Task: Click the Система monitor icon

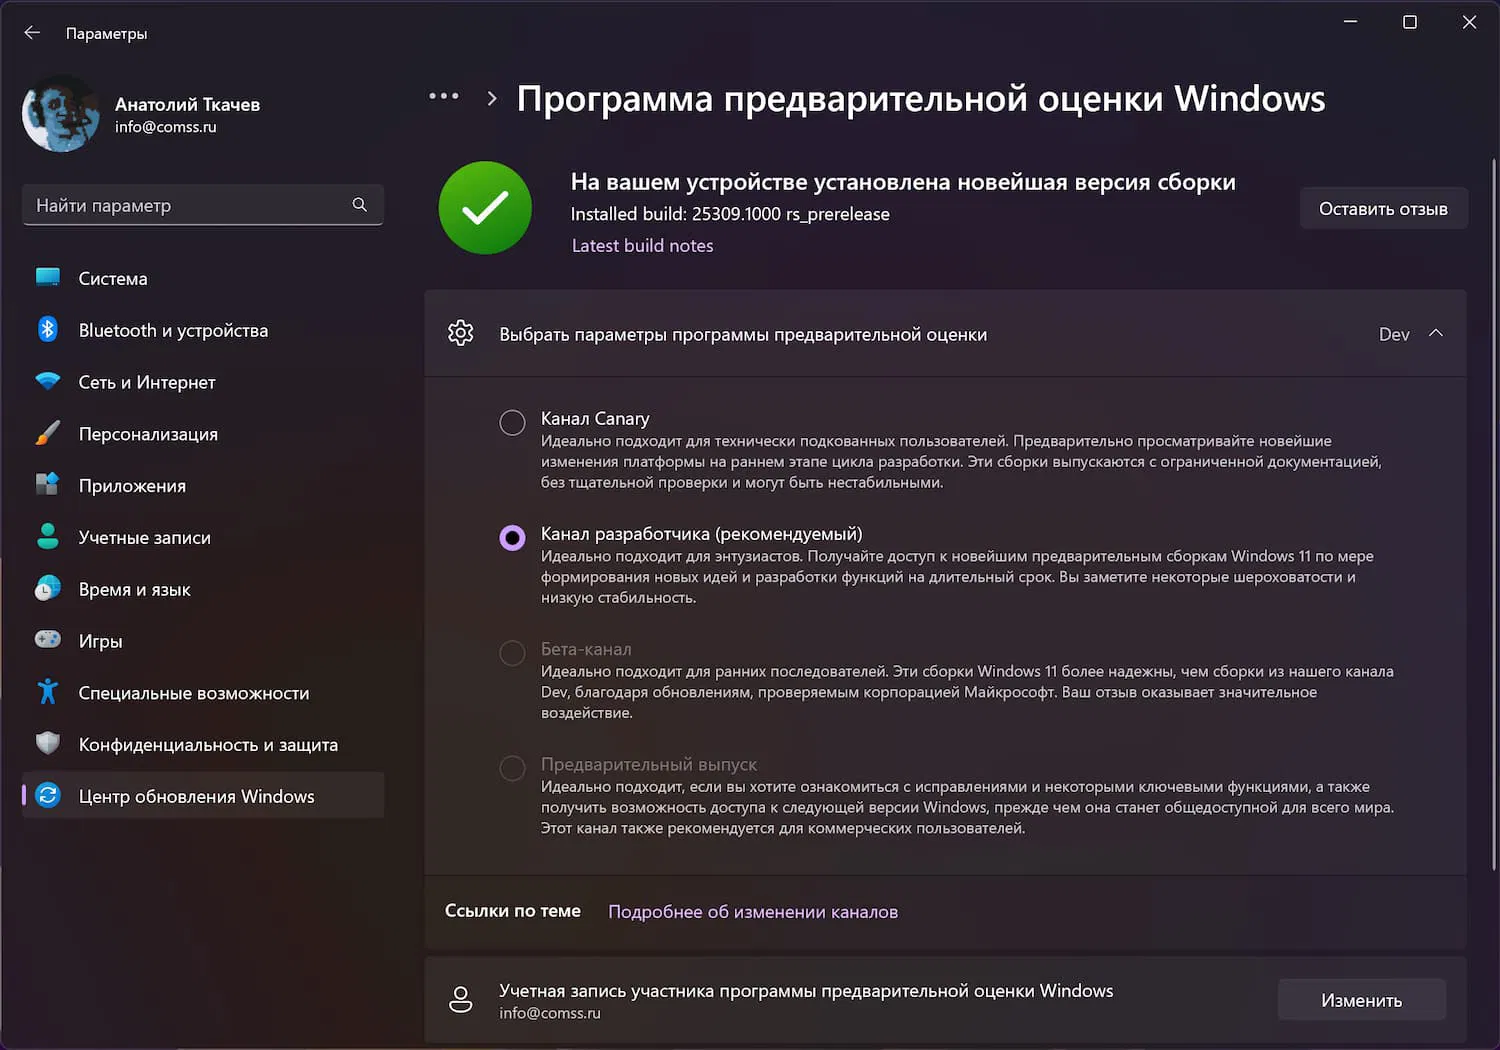Action: click(x=48, y=278)
